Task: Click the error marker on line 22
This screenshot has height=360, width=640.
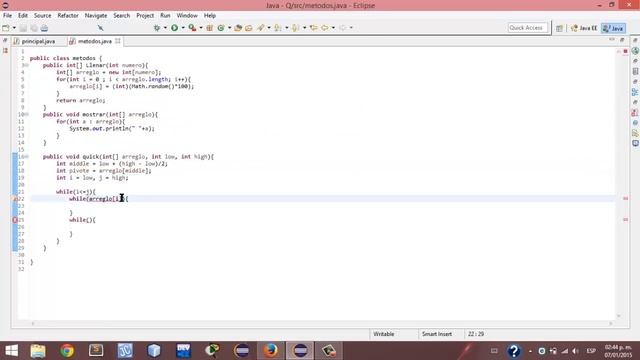Action: (x=15, y=199)
